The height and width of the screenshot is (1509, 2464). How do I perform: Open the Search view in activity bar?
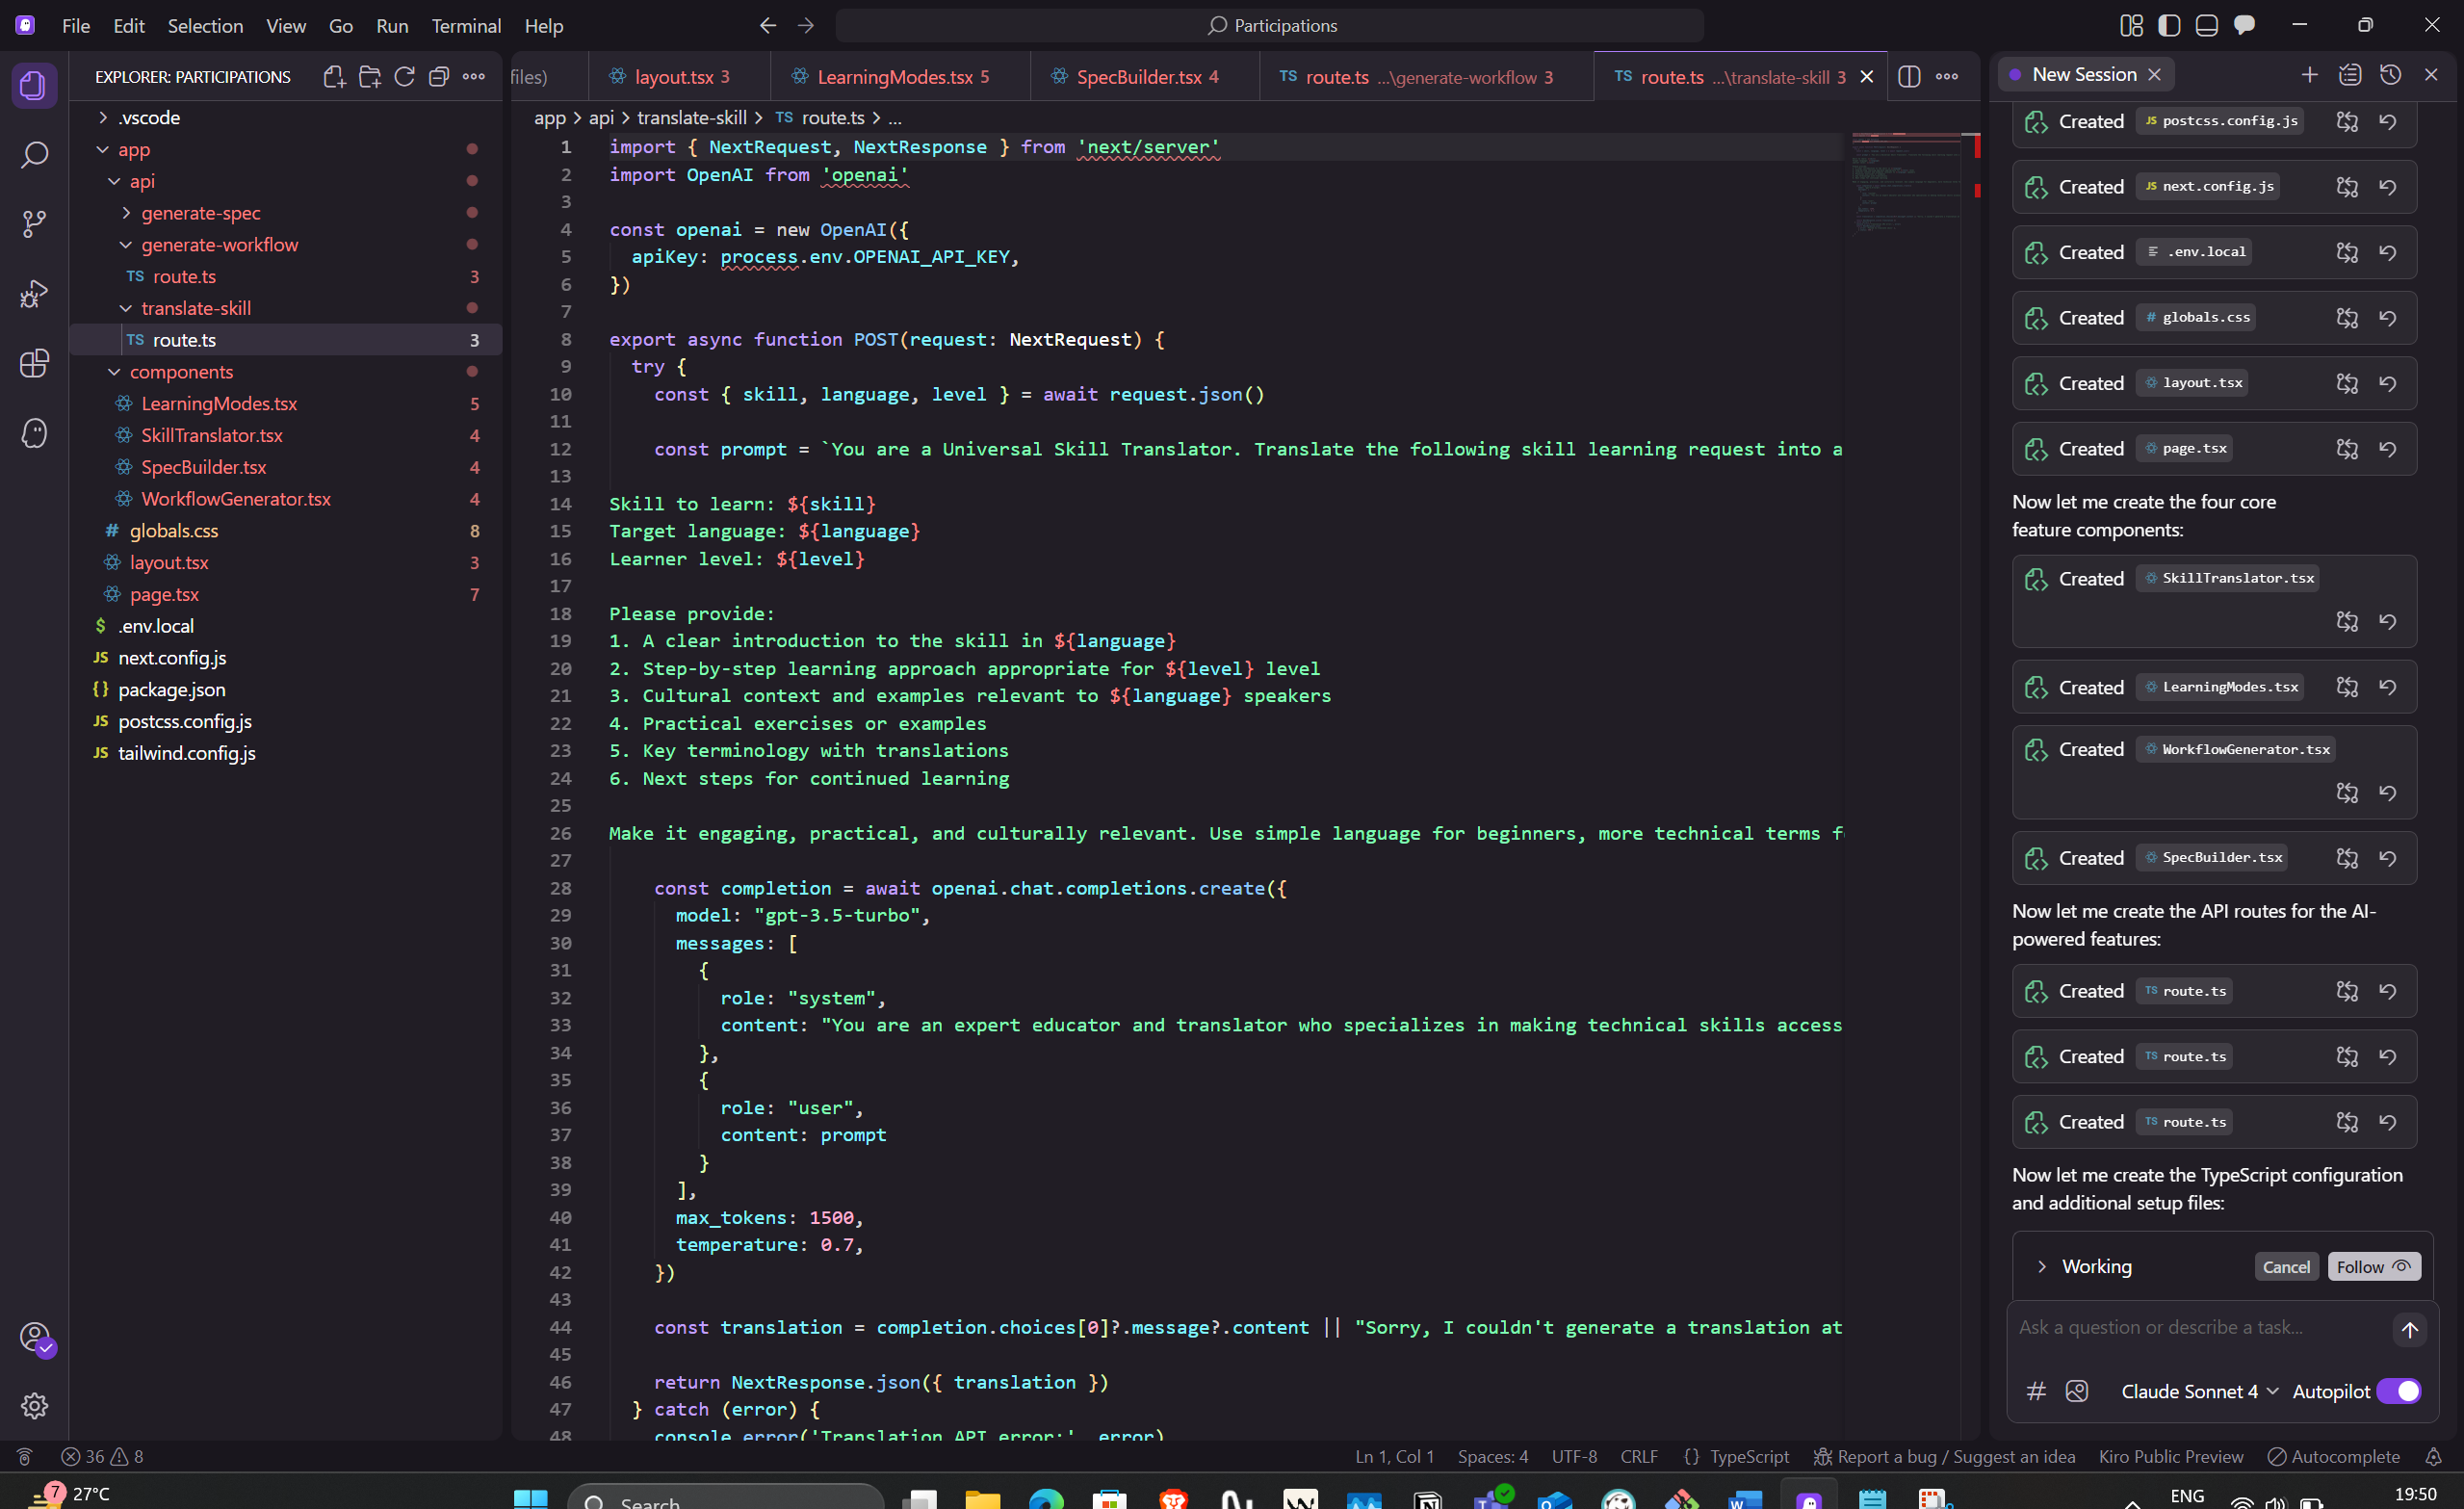click(x=34, y=155)
